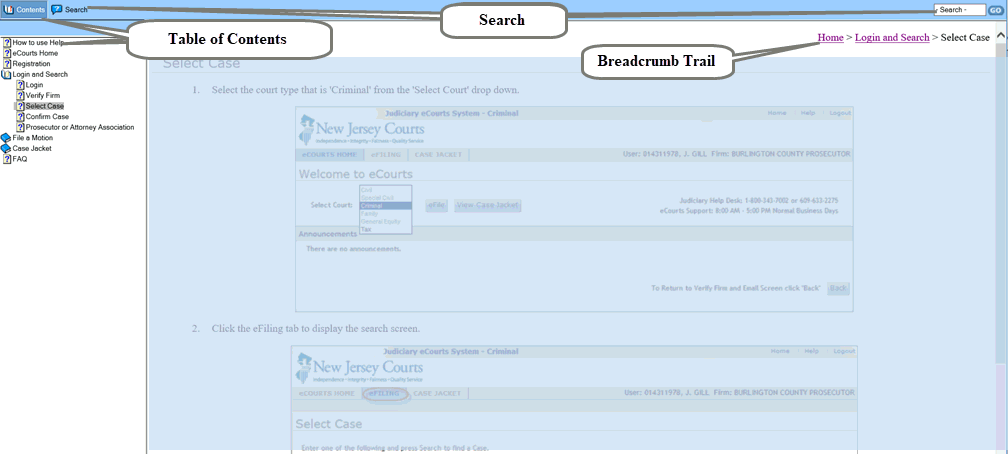Screen dimensions: 1008x454
Task: Open Prosecutor or Attorney Association topic
Action: click(80, 127)
